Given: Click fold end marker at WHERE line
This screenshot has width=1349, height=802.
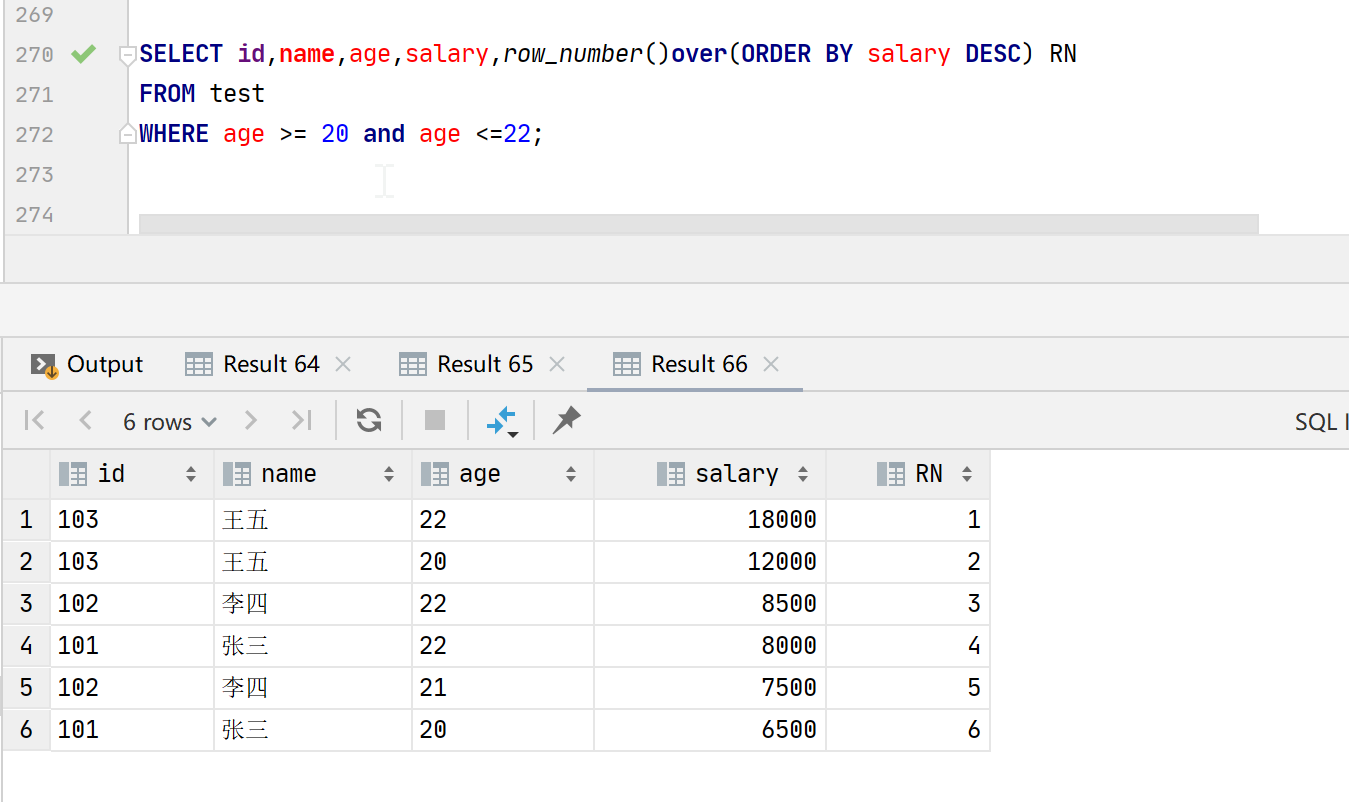Looking at the screenshot, I should pos(127,134).
